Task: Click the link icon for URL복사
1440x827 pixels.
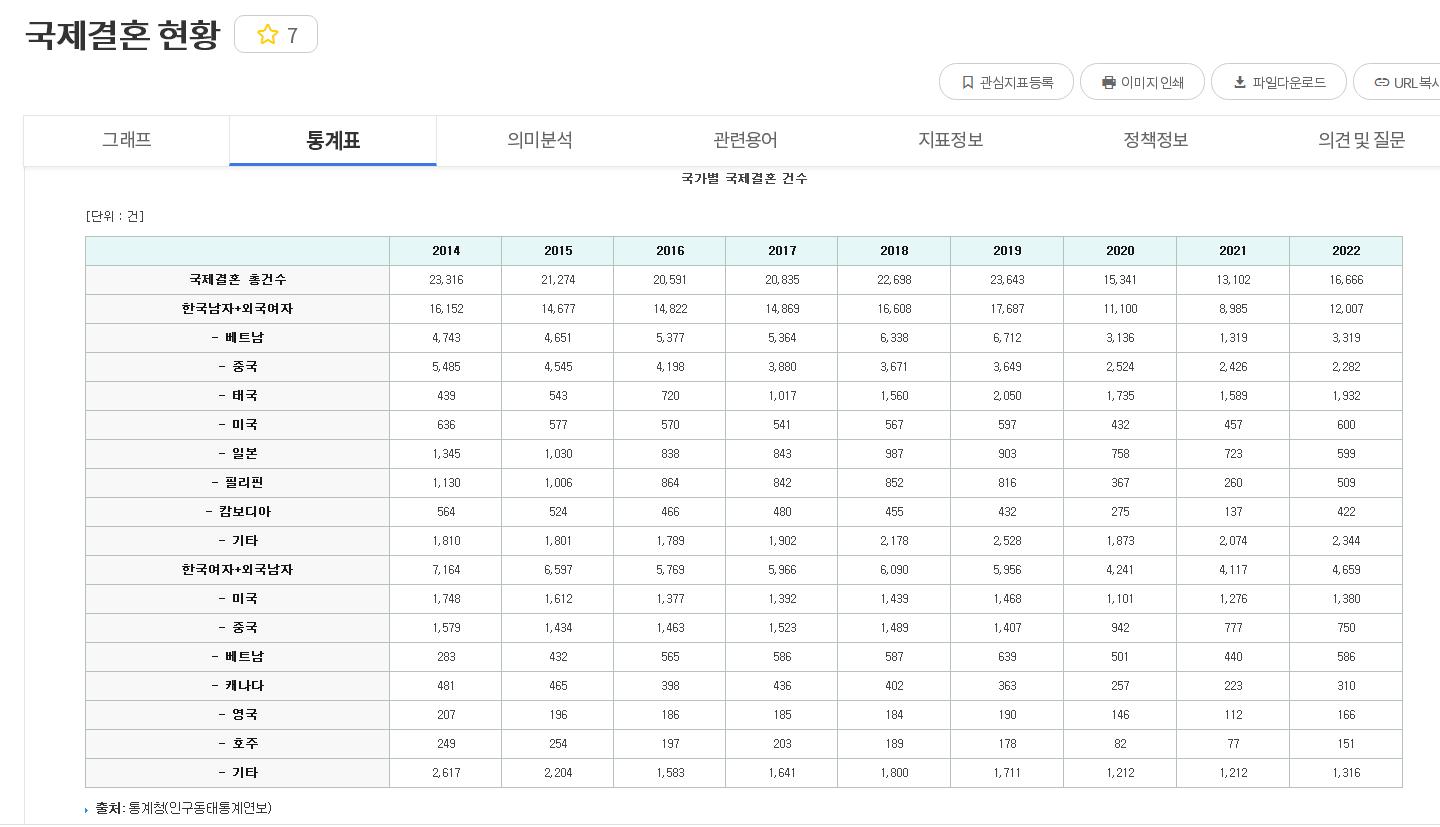Action: [1381, 82]
